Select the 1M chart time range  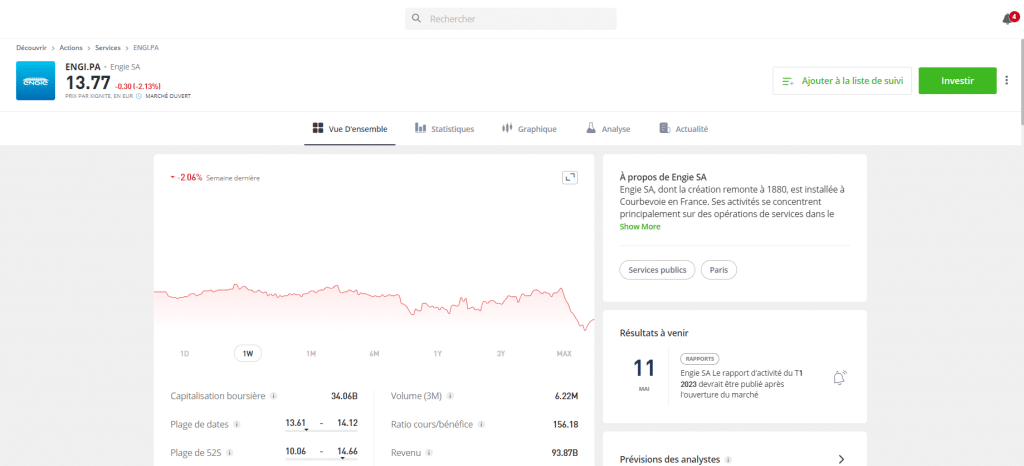311,353
